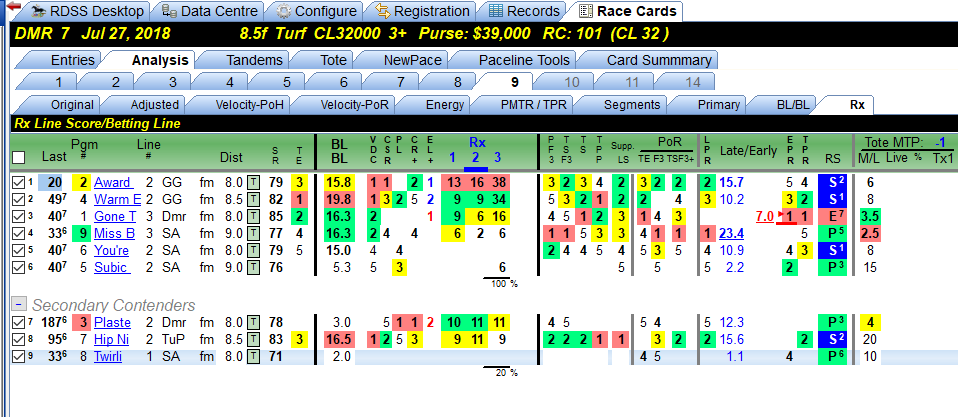Select Rx column 3 header
958x417 pixels.
pos(497,158)
